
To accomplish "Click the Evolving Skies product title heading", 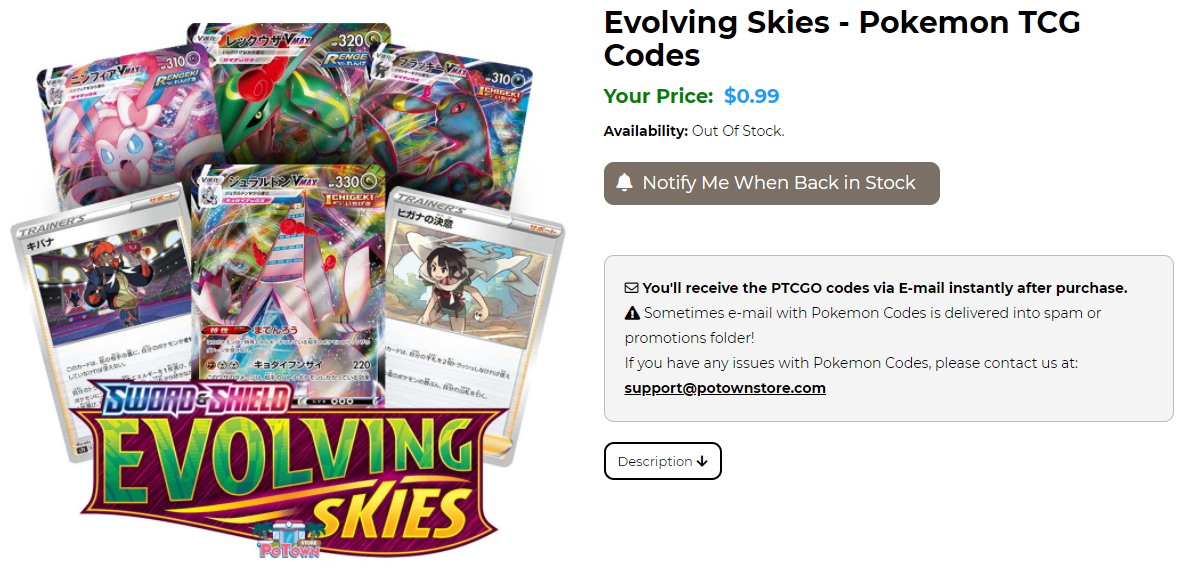I will [842, 38].
